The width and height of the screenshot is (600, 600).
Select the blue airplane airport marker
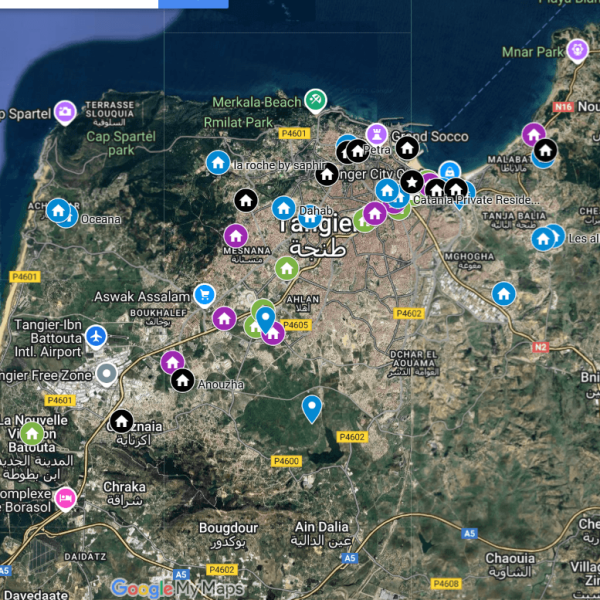(96, 336)
